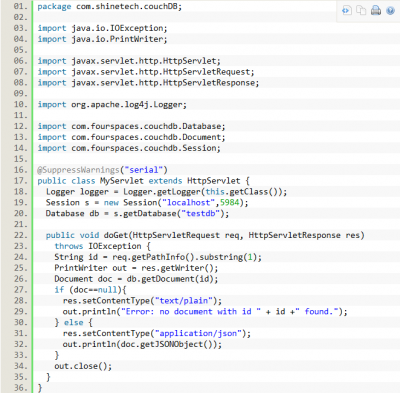Viewport: 400px width, 393px height.
Task: Click the print code printer icon
Action: 376,11
